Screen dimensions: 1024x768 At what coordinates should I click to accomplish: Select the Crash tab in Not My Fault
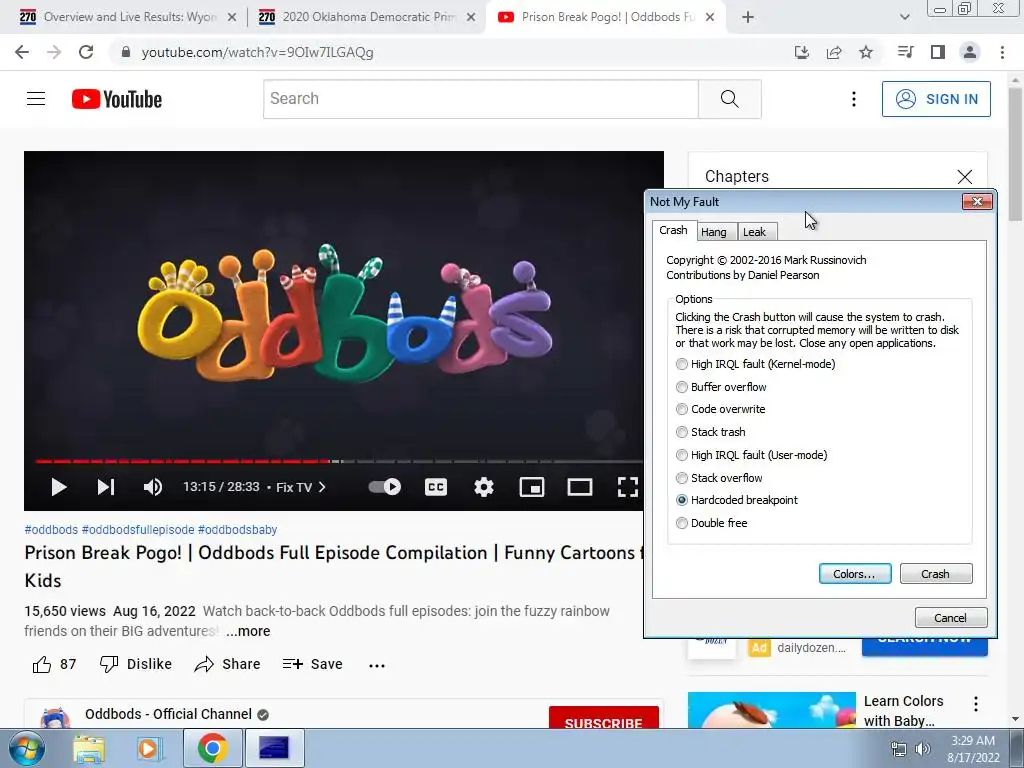tap(673, 231)
